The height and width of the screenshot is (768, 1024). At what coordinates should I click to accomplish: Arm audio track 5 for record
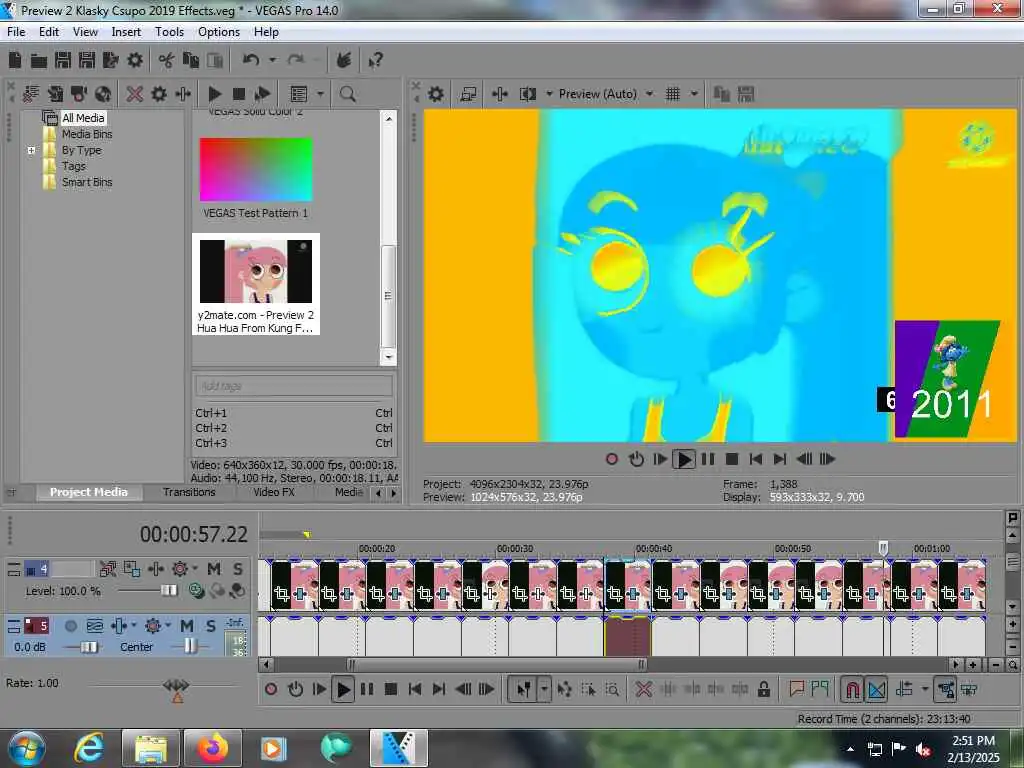pyautogui.click(x=71, y=626)
